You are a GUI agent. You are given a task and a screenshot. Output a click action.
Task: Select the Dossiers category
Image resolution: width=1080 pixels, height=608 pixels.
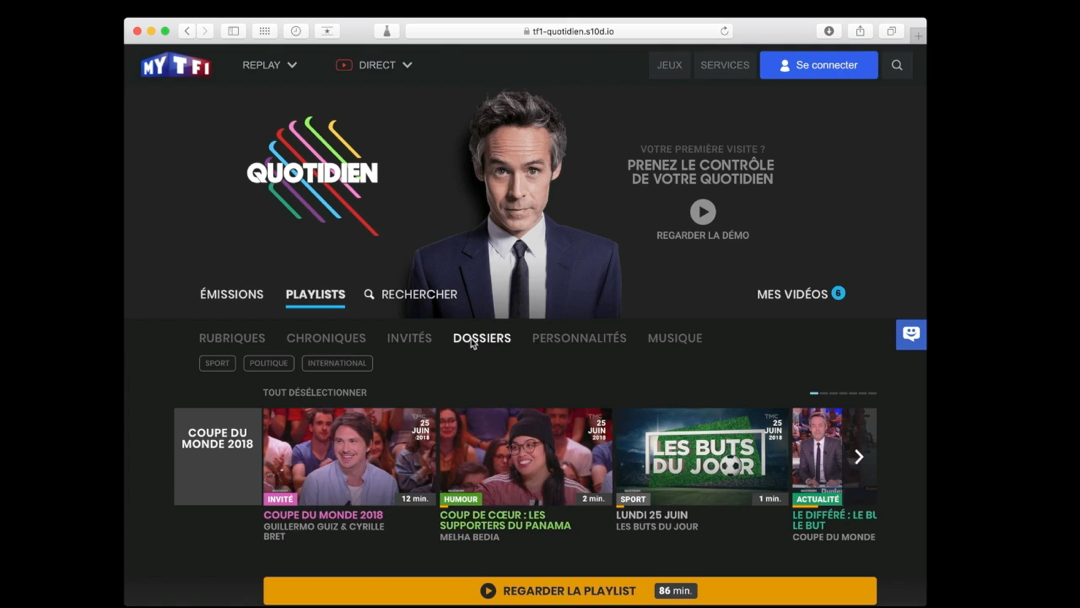(x=482, y=338)
